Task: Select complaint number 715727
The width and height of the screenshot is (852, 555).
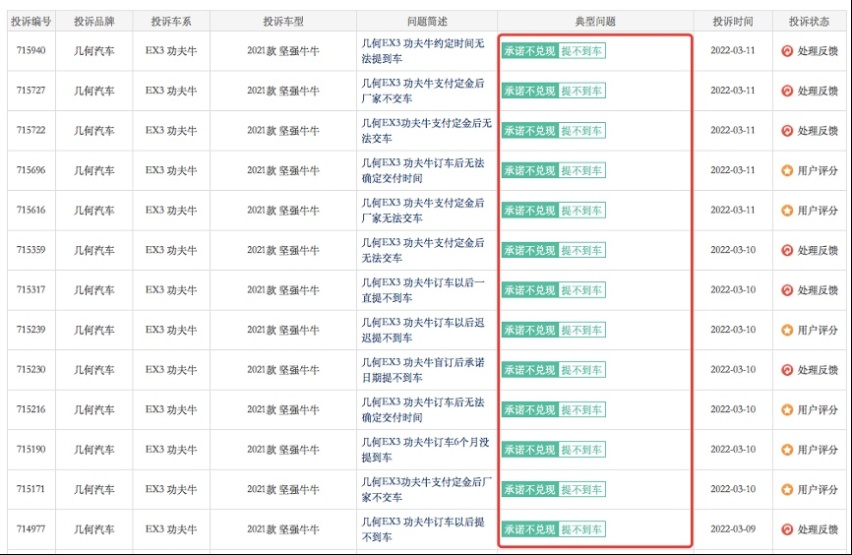Action: 31,90
